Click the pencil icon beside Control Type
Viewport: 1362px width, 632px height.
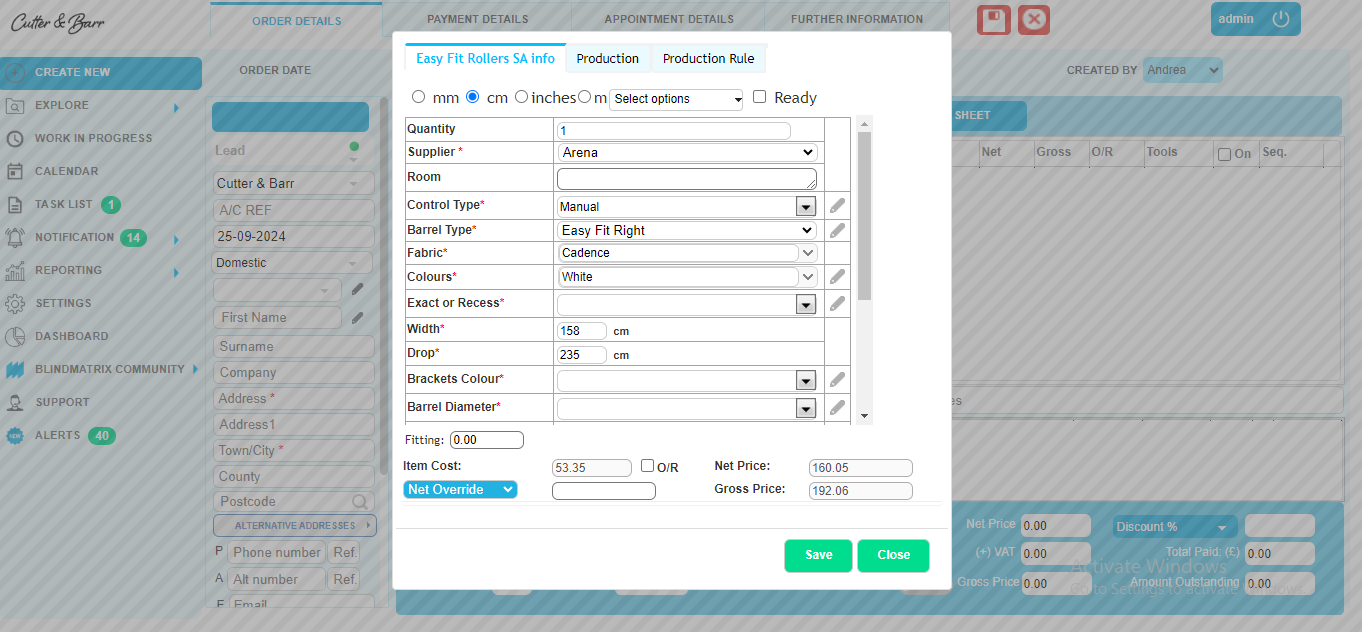point(837,206)
